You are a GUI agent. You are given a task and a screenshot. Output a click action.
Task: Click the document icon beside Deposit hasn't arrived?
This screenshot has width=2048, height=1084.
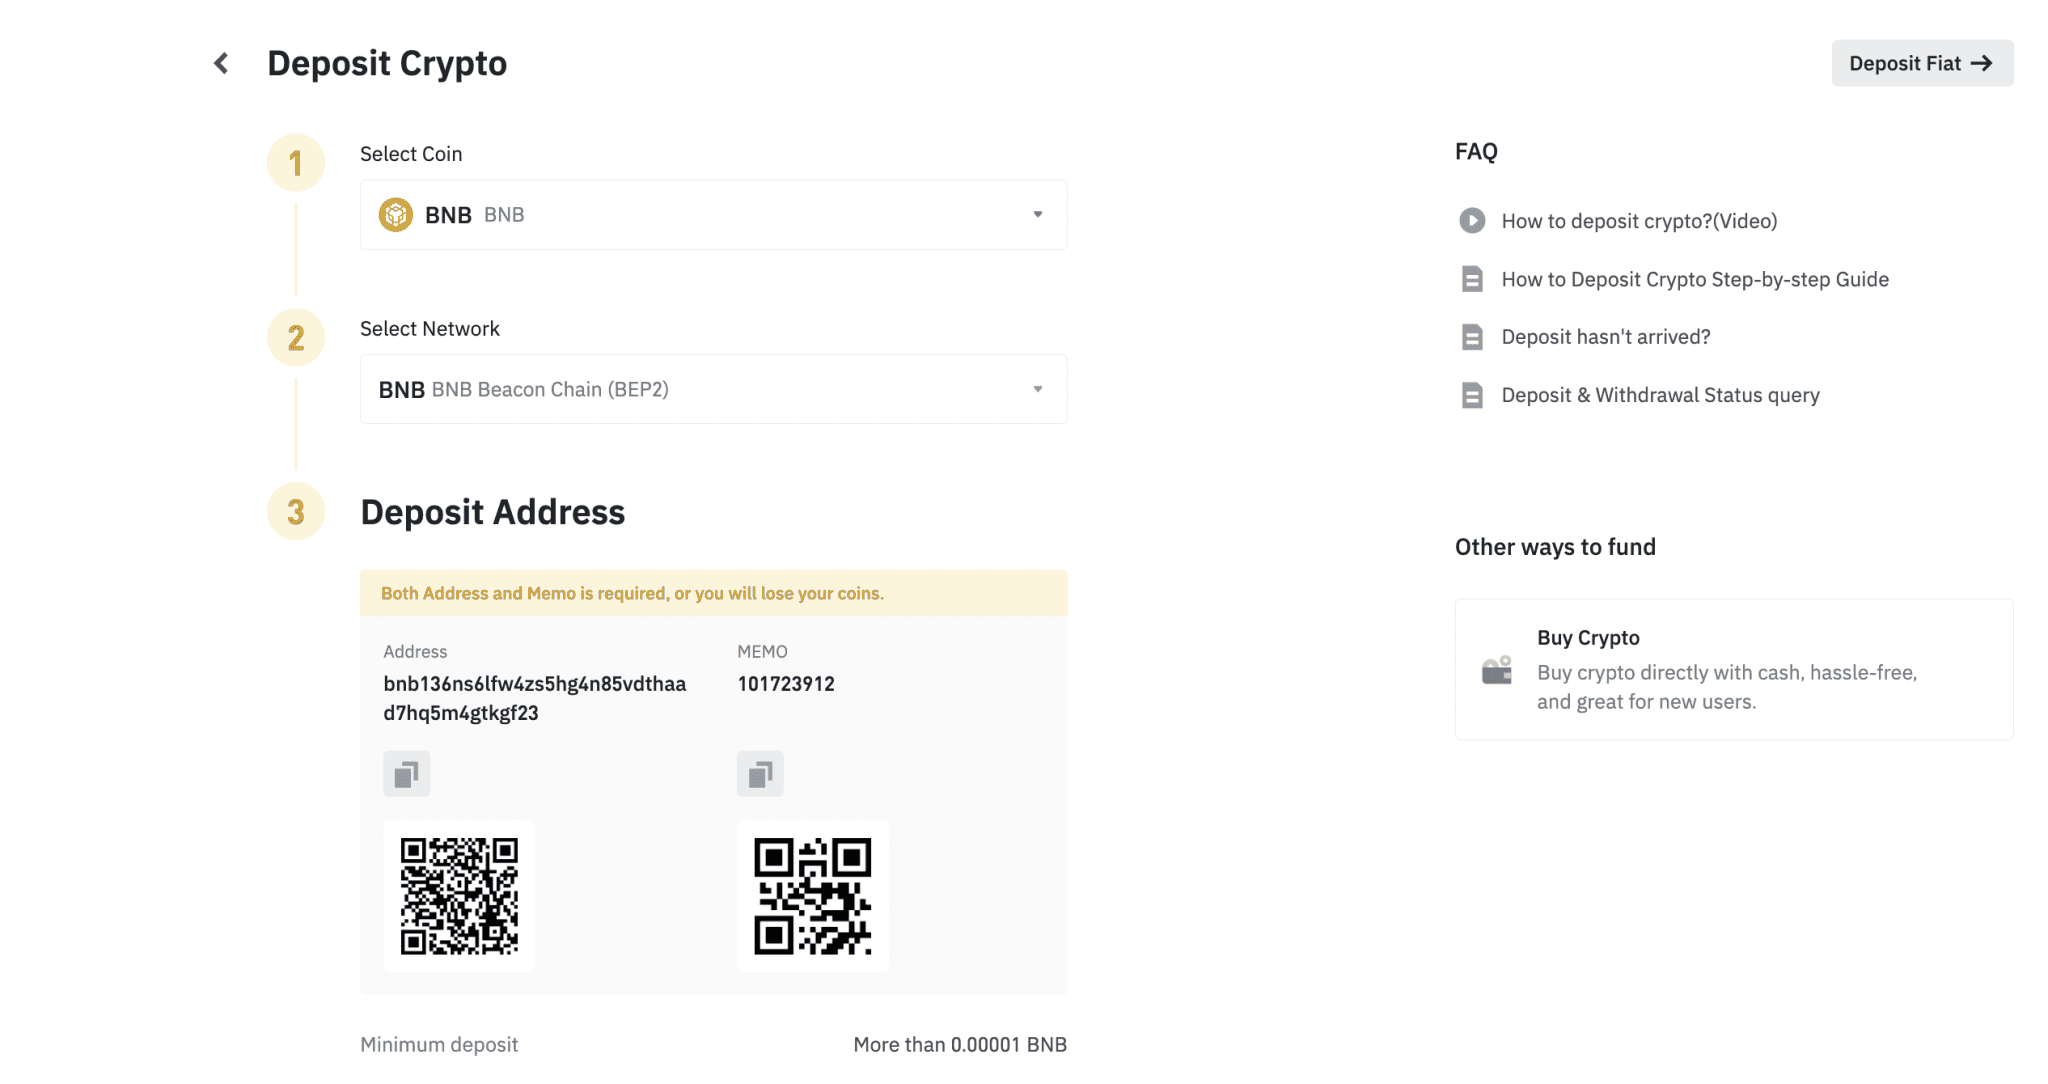pyautogui.click(x=1471, y=337)
